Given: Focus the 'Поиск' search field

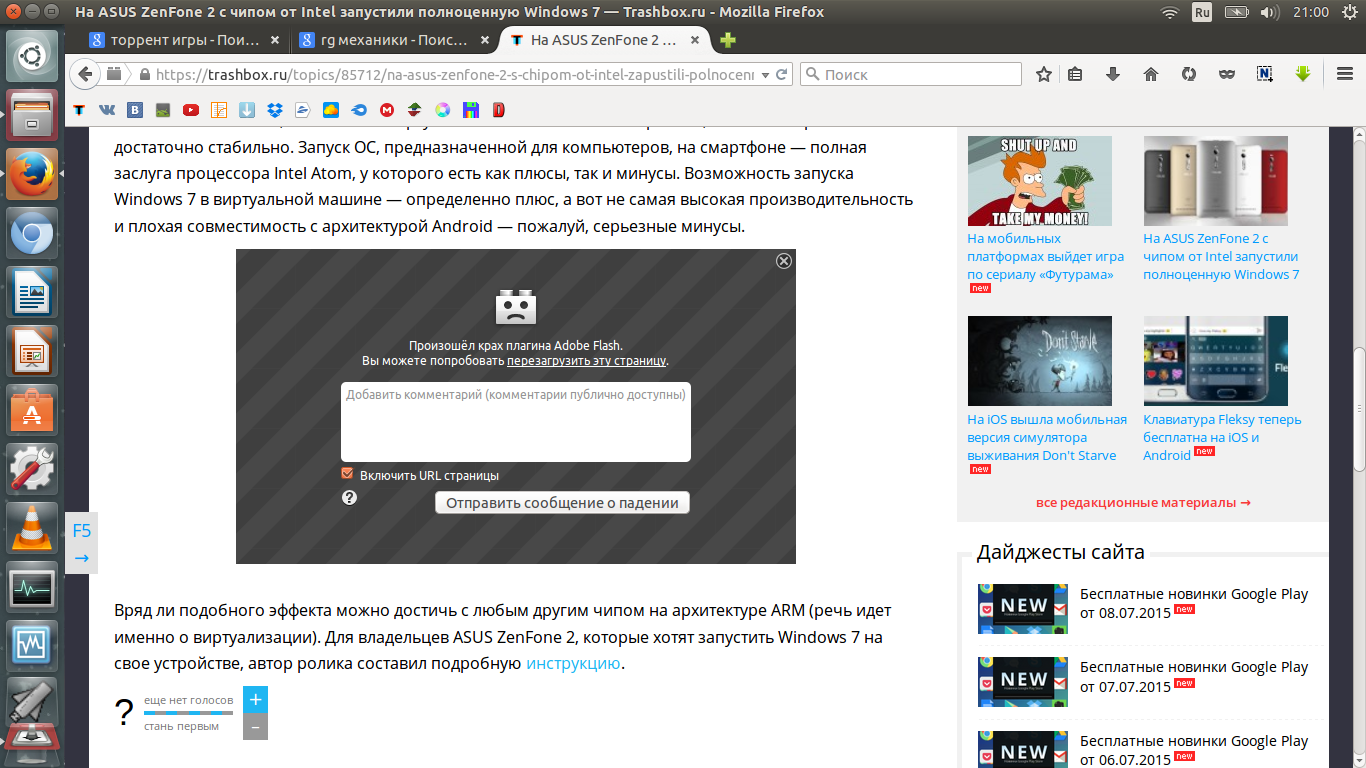Looking at the screenshot, I should [911, 74].
